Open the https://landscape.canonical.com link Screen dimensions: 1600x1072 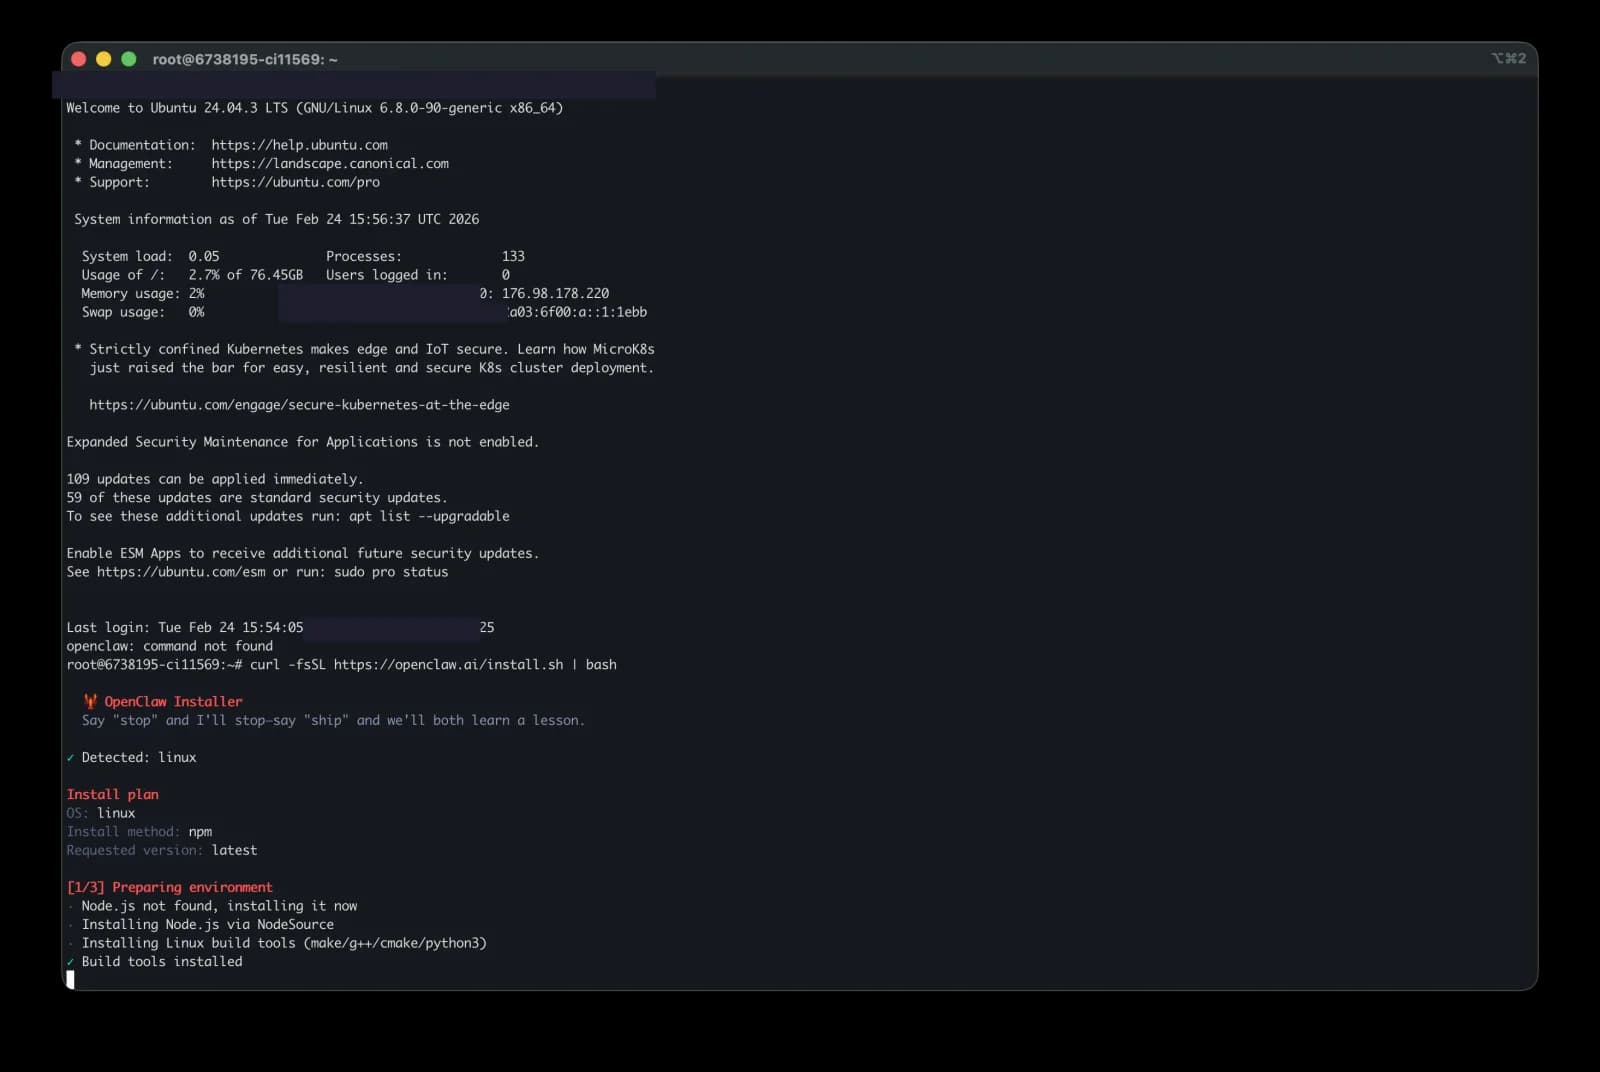[330, 164]
